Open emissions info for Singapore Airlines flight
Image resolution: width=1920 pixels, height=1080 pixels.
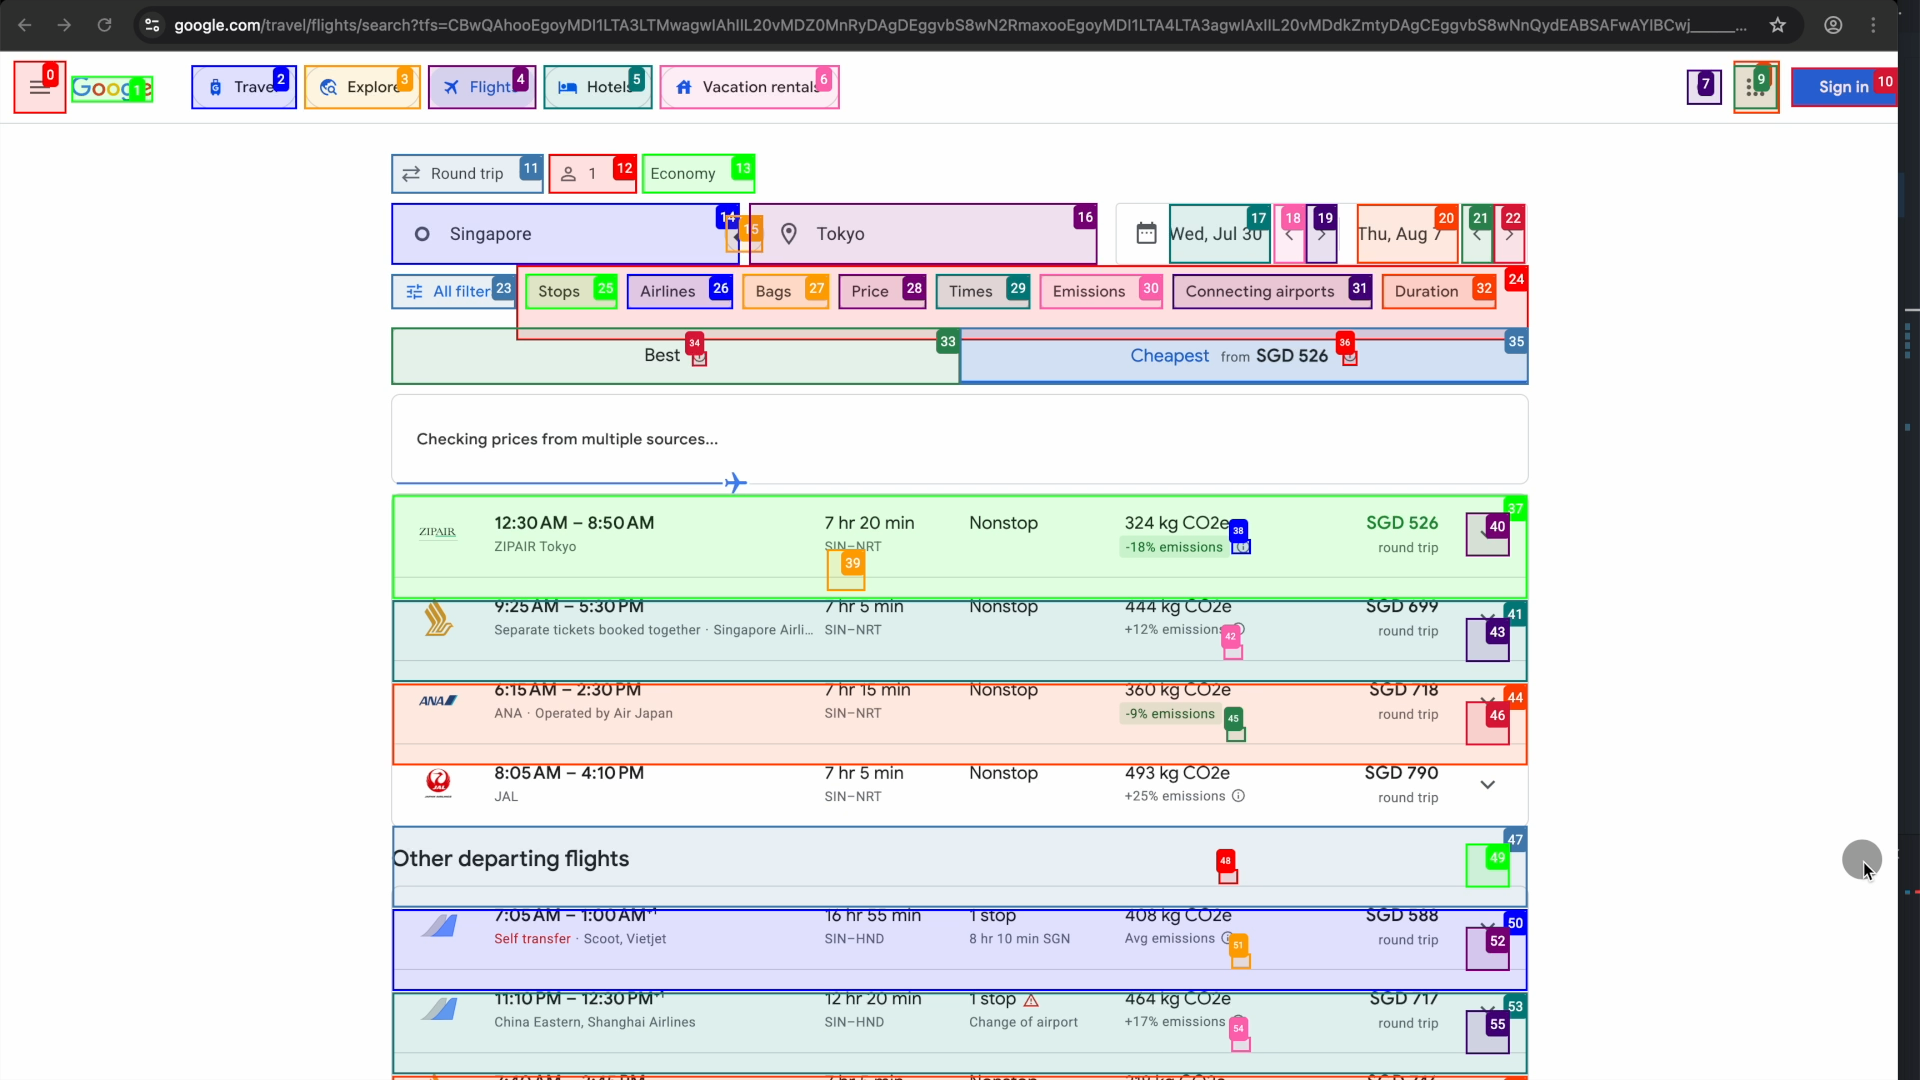click(x=1238, y=630)
